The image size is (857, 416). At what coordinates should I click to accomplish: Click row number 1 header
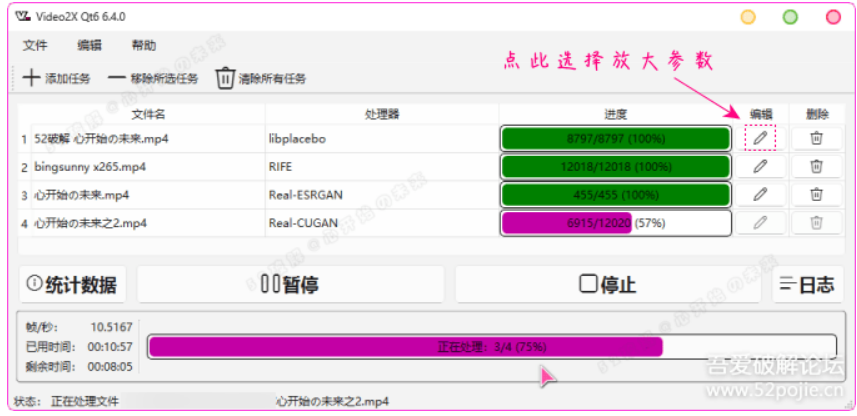click(24, 139)
